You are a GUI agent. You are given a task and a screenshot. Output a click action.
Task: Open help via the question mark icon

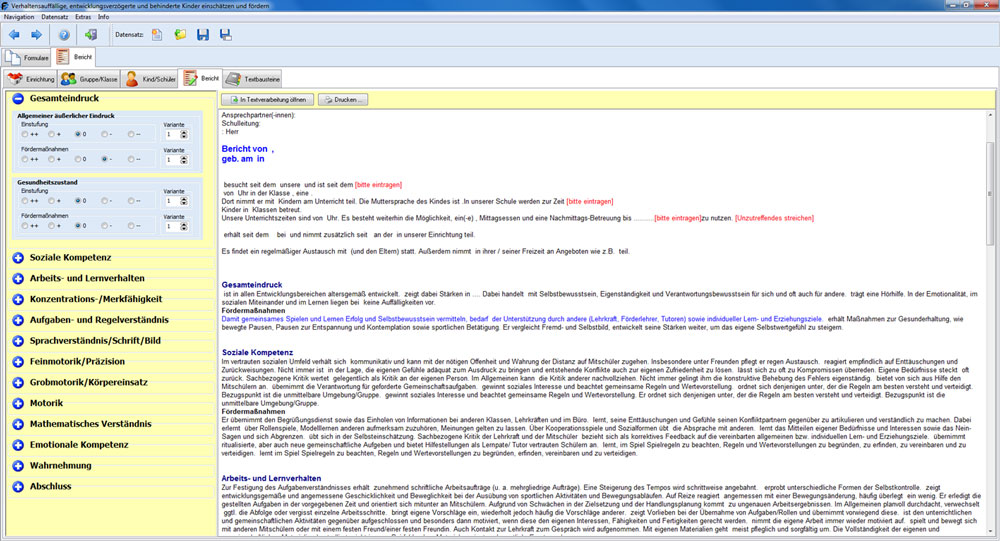point(64,34)
